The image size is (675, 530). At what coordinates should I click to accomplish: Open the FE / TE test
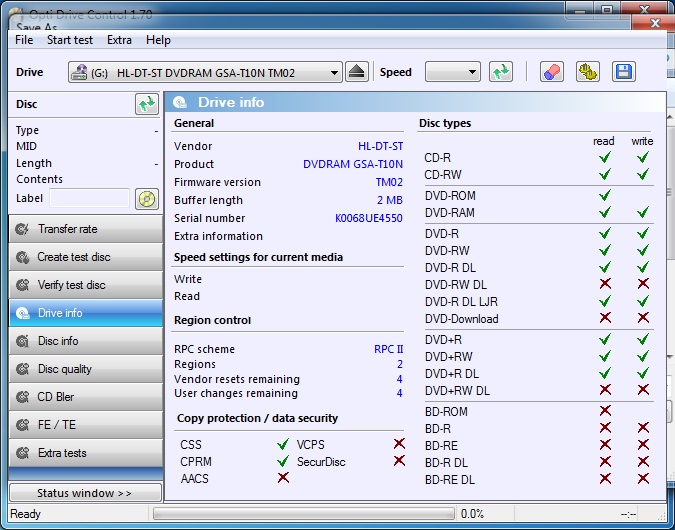tap(86, 425)
